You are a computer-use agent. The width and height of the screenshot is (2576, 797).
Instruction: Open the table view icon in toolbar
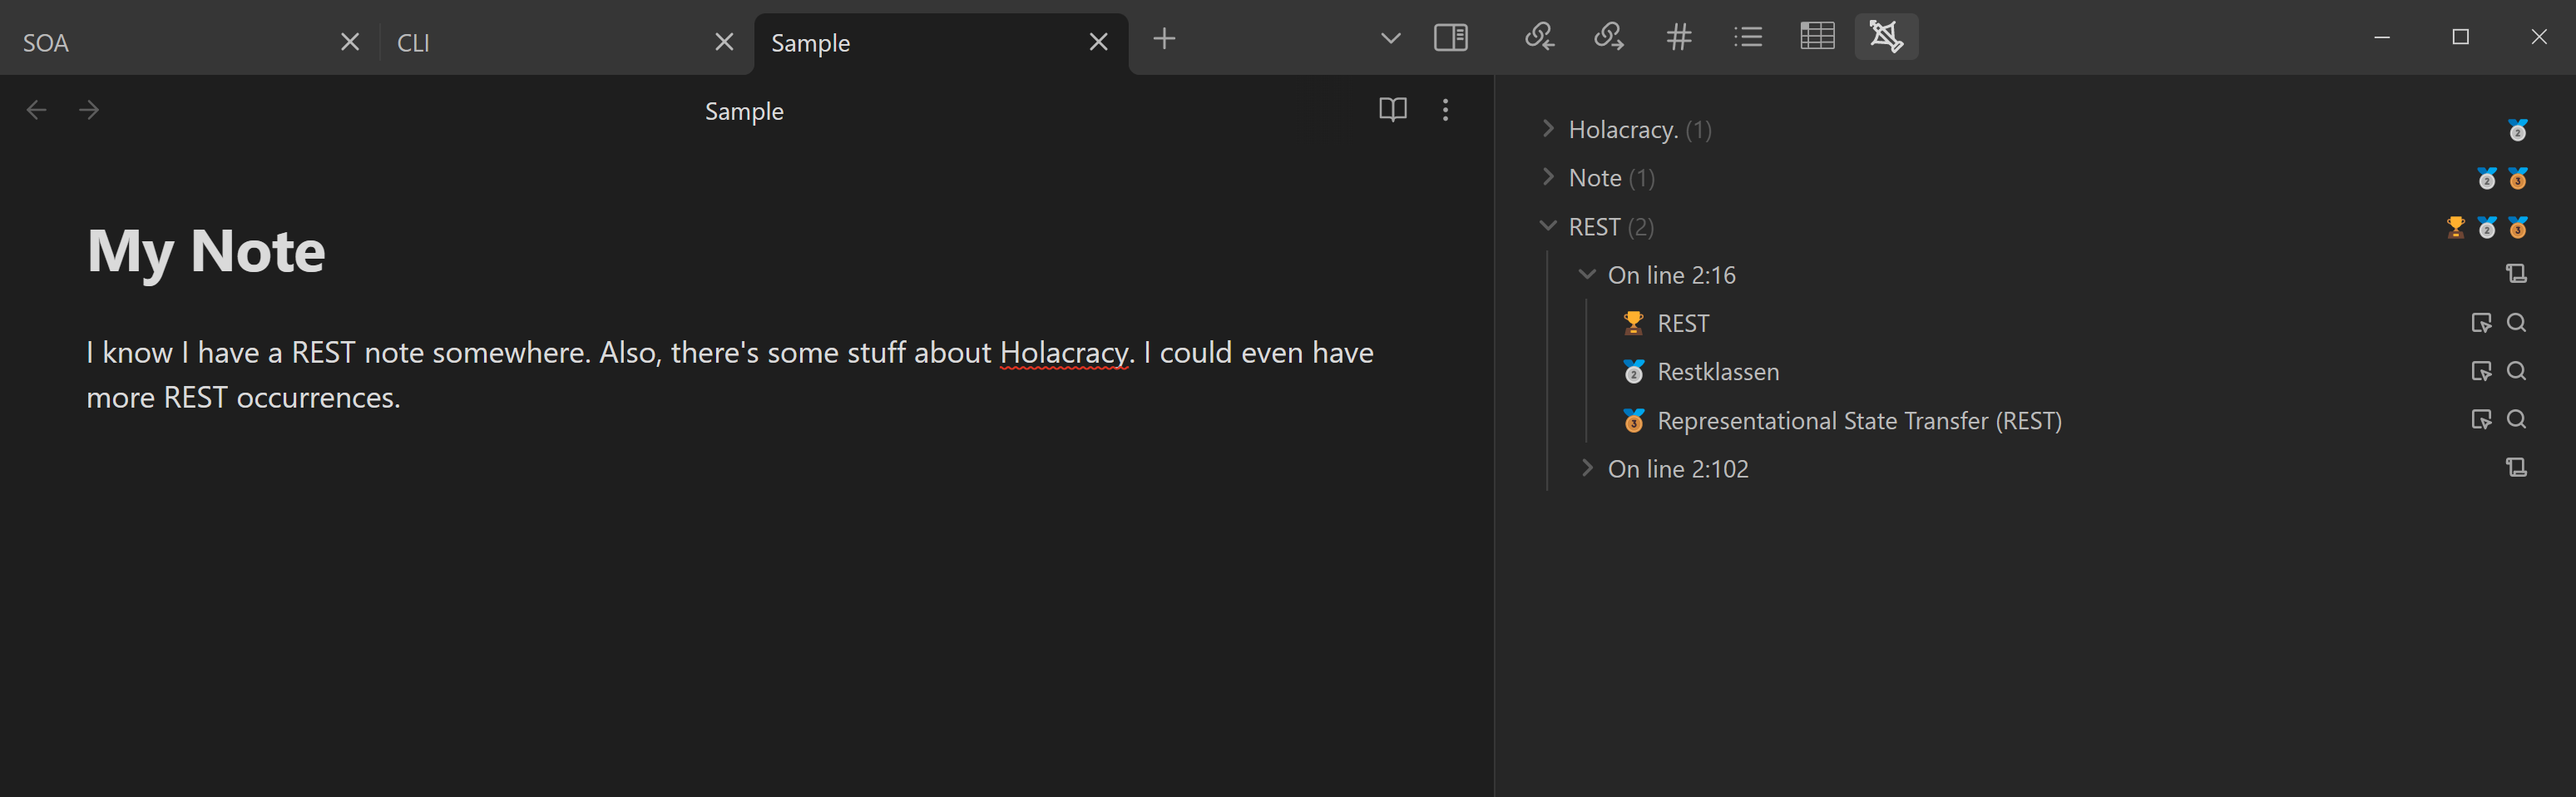pos(1817,38)
